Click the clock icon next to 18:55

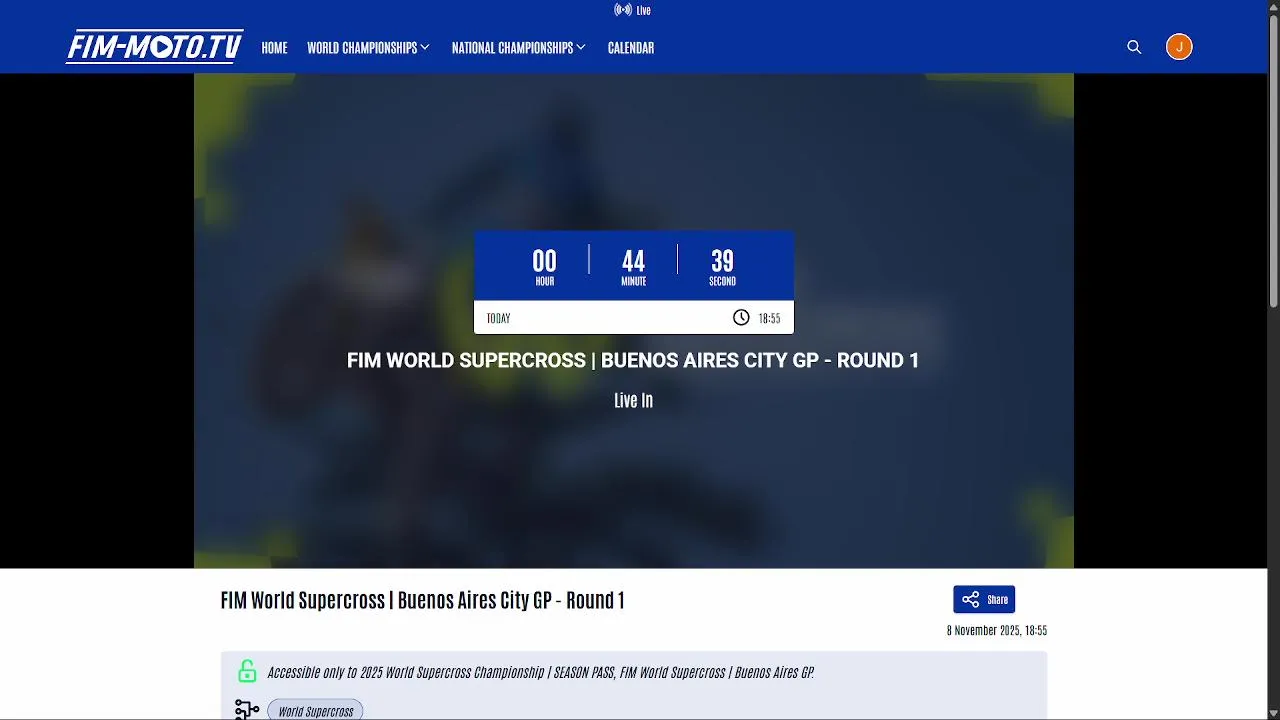tap(741, 318)
